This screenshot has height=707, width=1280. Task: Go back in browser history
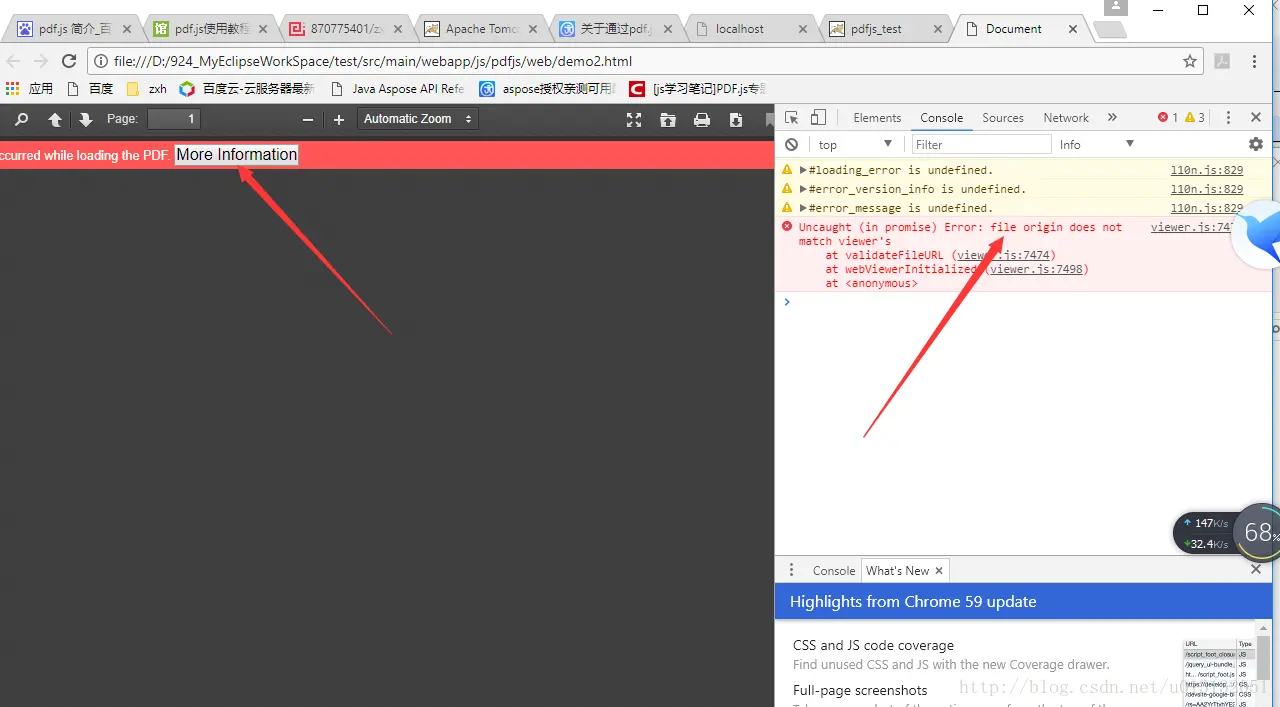13,61
